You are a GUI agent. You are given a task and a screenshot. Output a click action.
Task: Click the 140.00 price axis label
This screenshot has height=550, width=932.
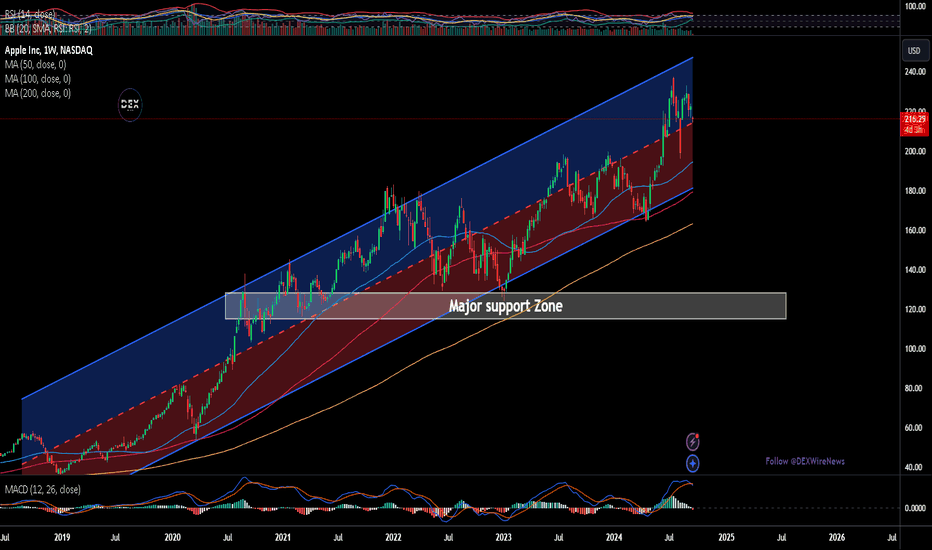coord(914,270)
